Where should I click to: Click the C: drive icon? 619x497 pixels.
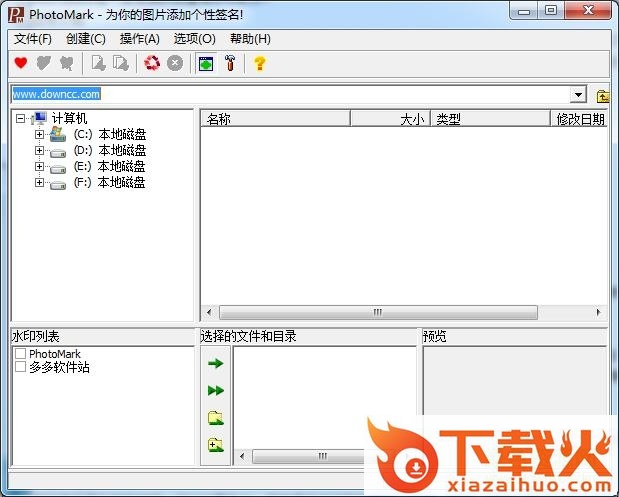point(58,134)
